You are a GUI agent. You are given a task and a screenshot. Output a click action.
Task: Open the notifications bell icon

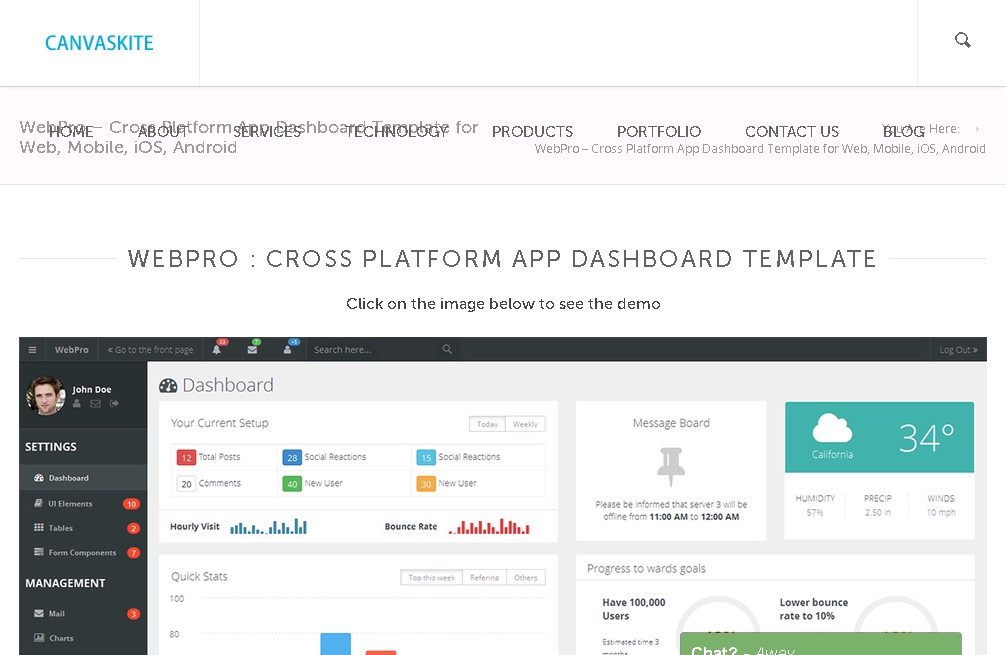coord(217,349)
